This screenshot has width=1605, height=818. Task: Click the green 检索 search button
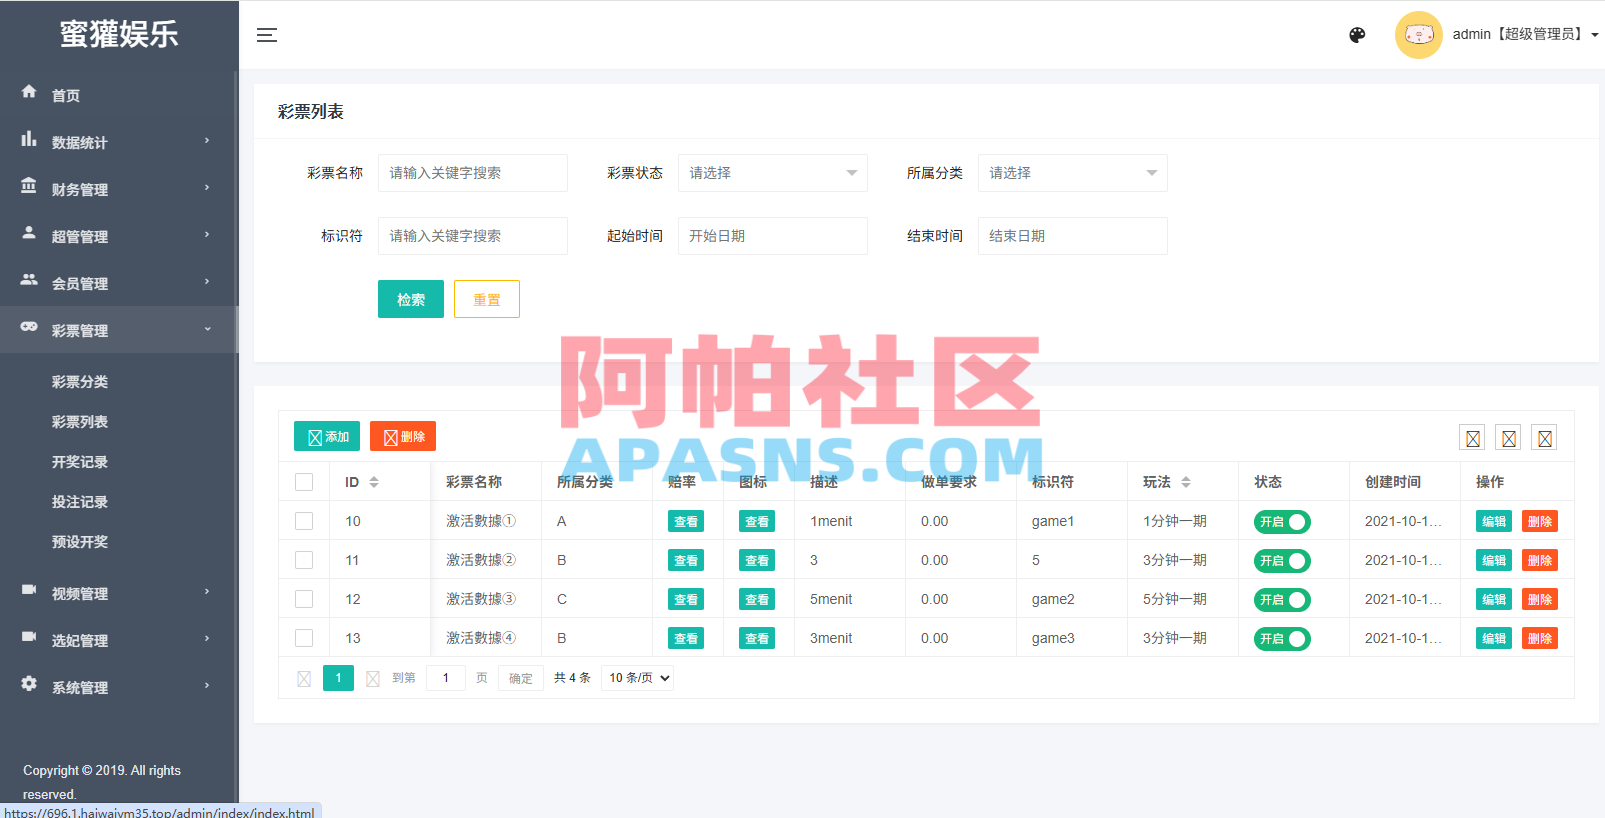pyautogui.click(x=411, y=299)
